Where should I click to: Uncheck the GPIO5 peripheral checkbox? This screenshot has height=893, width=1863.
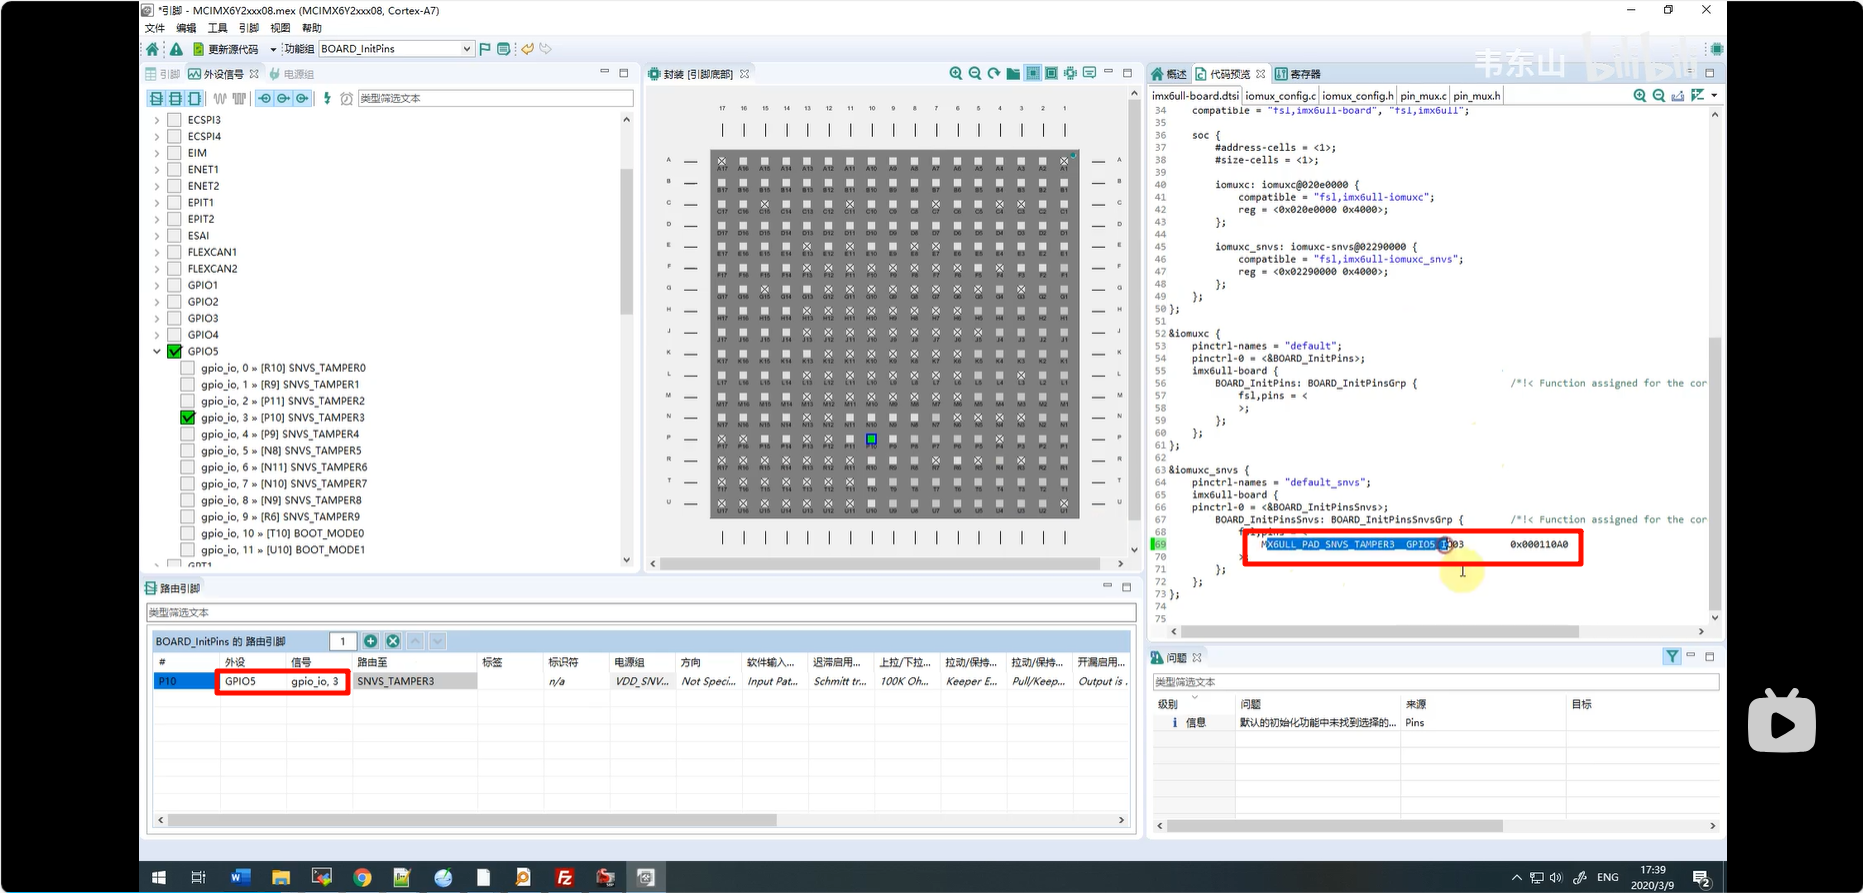(174, 351)
